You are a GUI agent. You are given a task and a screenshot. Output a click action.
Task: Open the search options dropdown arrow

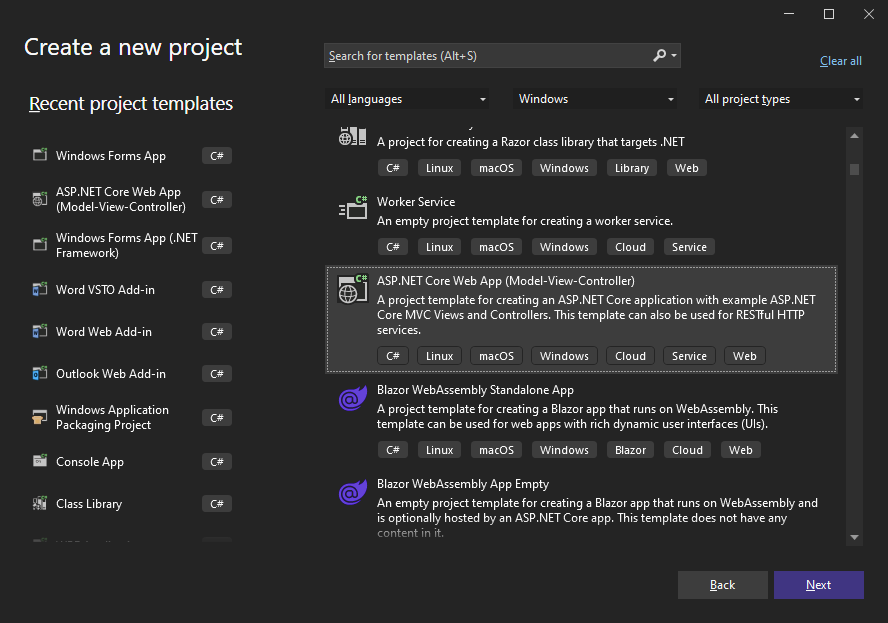click(674, 56)
